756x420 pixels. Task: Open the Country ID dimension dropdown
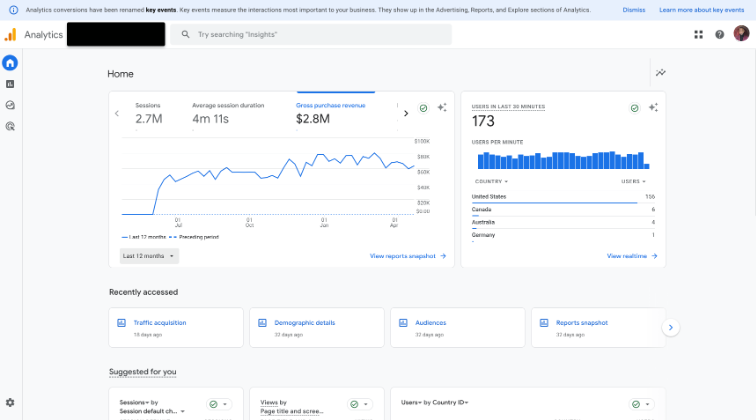(x=450, y=402)
